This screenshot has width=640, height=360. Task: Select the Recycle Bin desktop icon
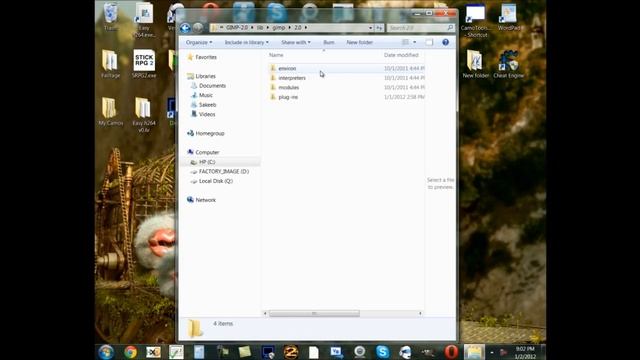pyautogui.click(x=111, y=17)
